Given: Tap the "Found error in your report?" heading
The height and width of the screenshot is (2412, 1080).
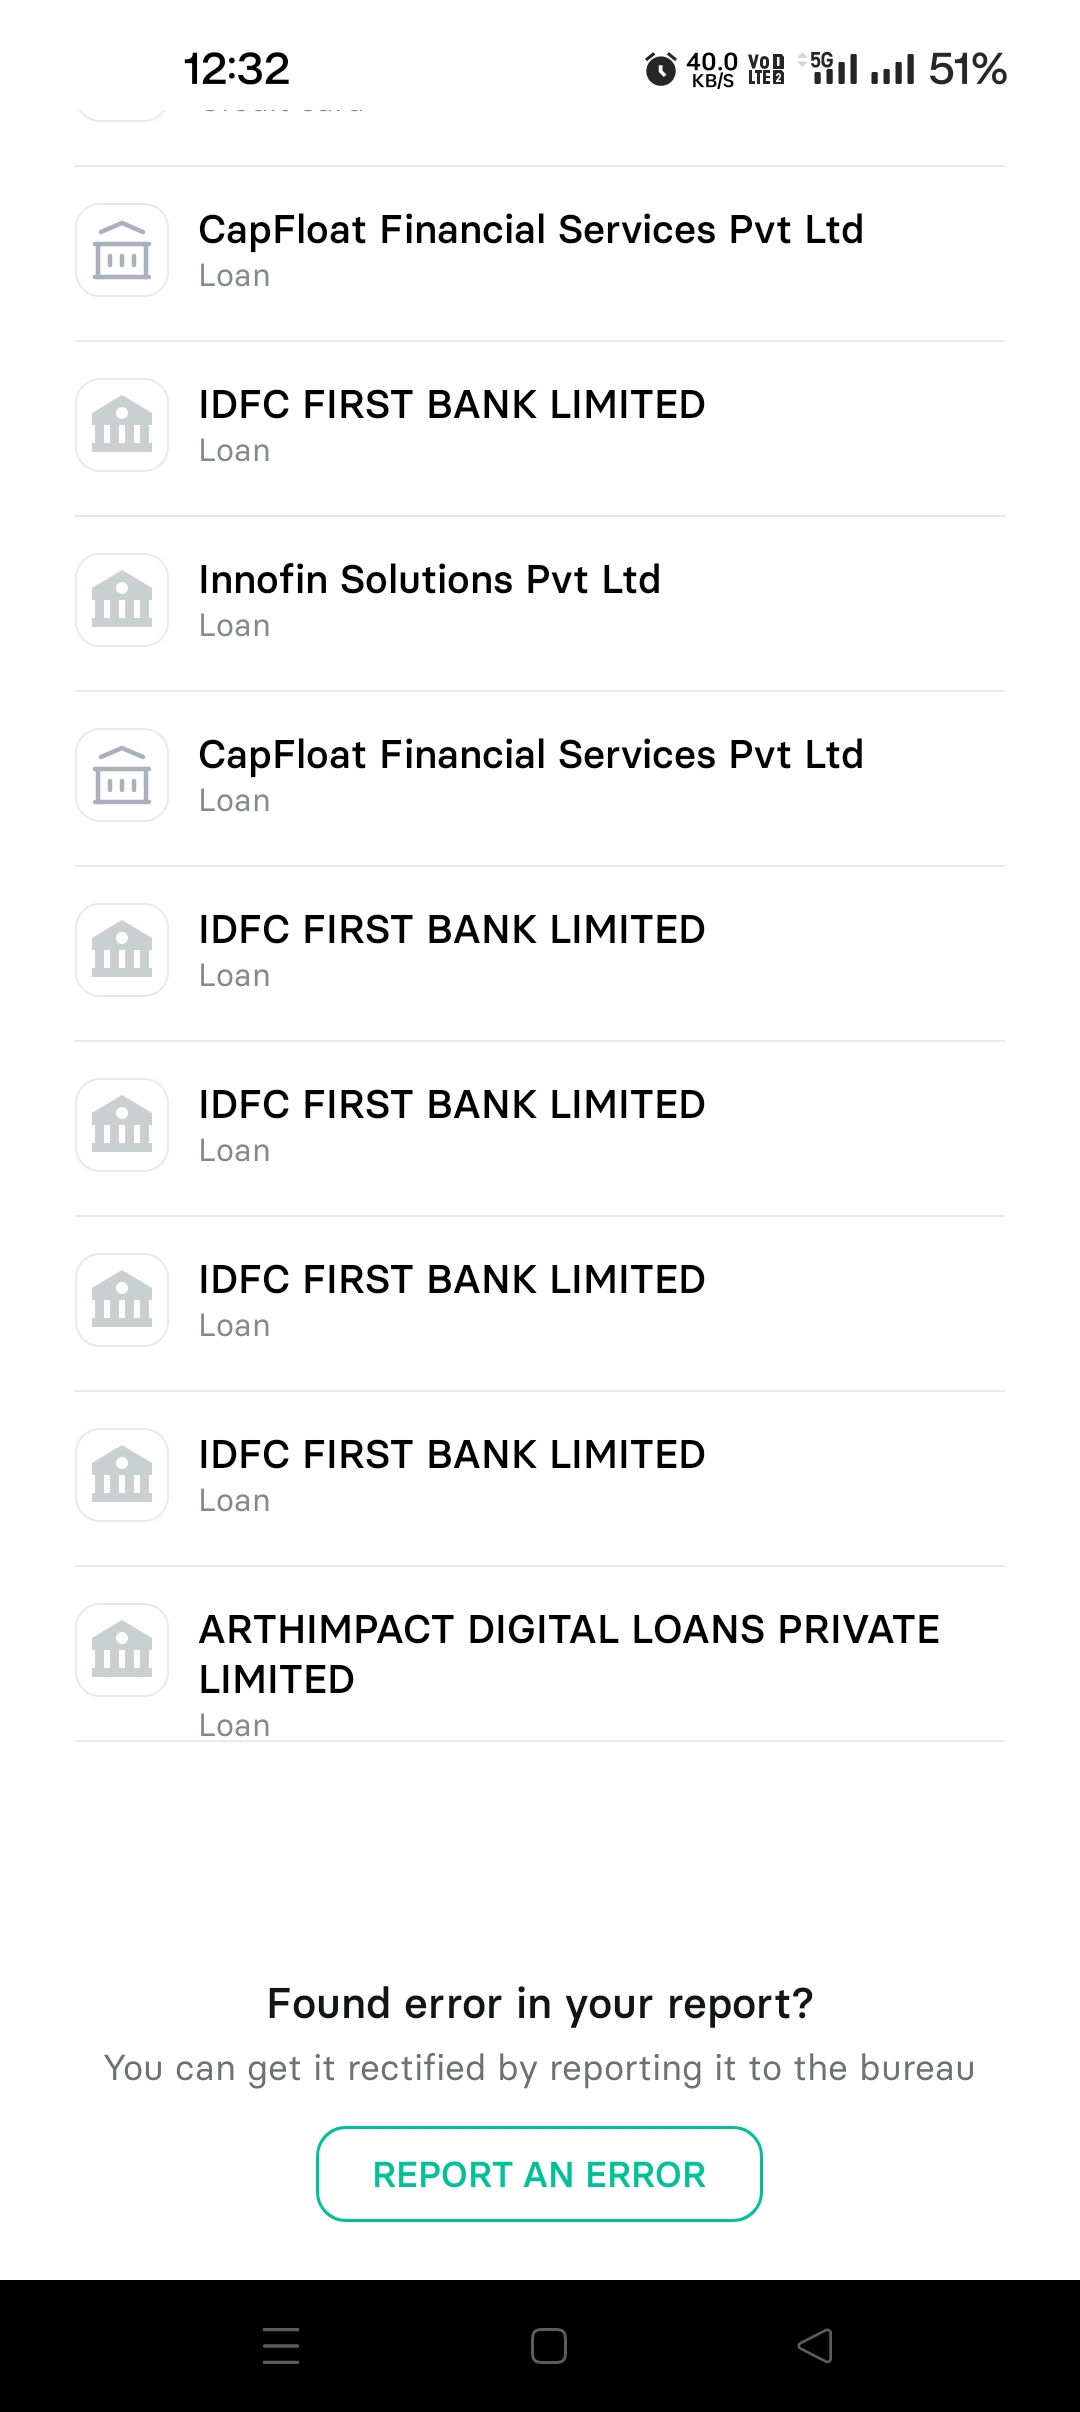Looking at the screenshot, I should 540,2004.
